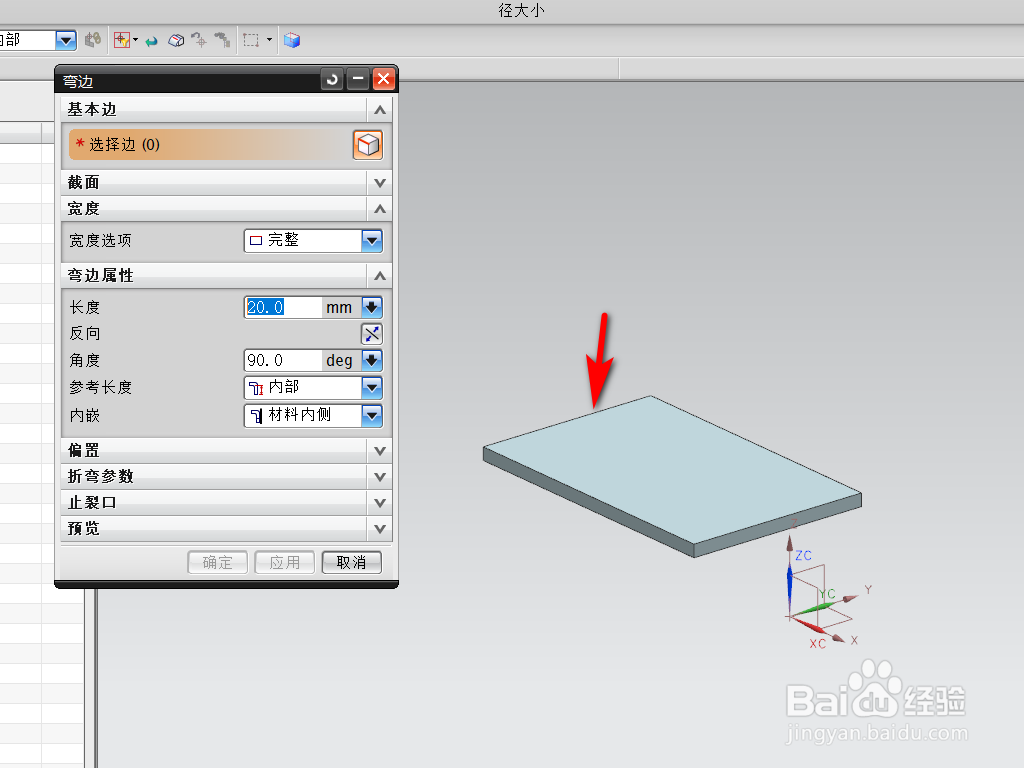Image resolution: width=1024 pixels, height=768 pixels.
Task: Expand the 折弯参数 section
Action: [380, 477]
